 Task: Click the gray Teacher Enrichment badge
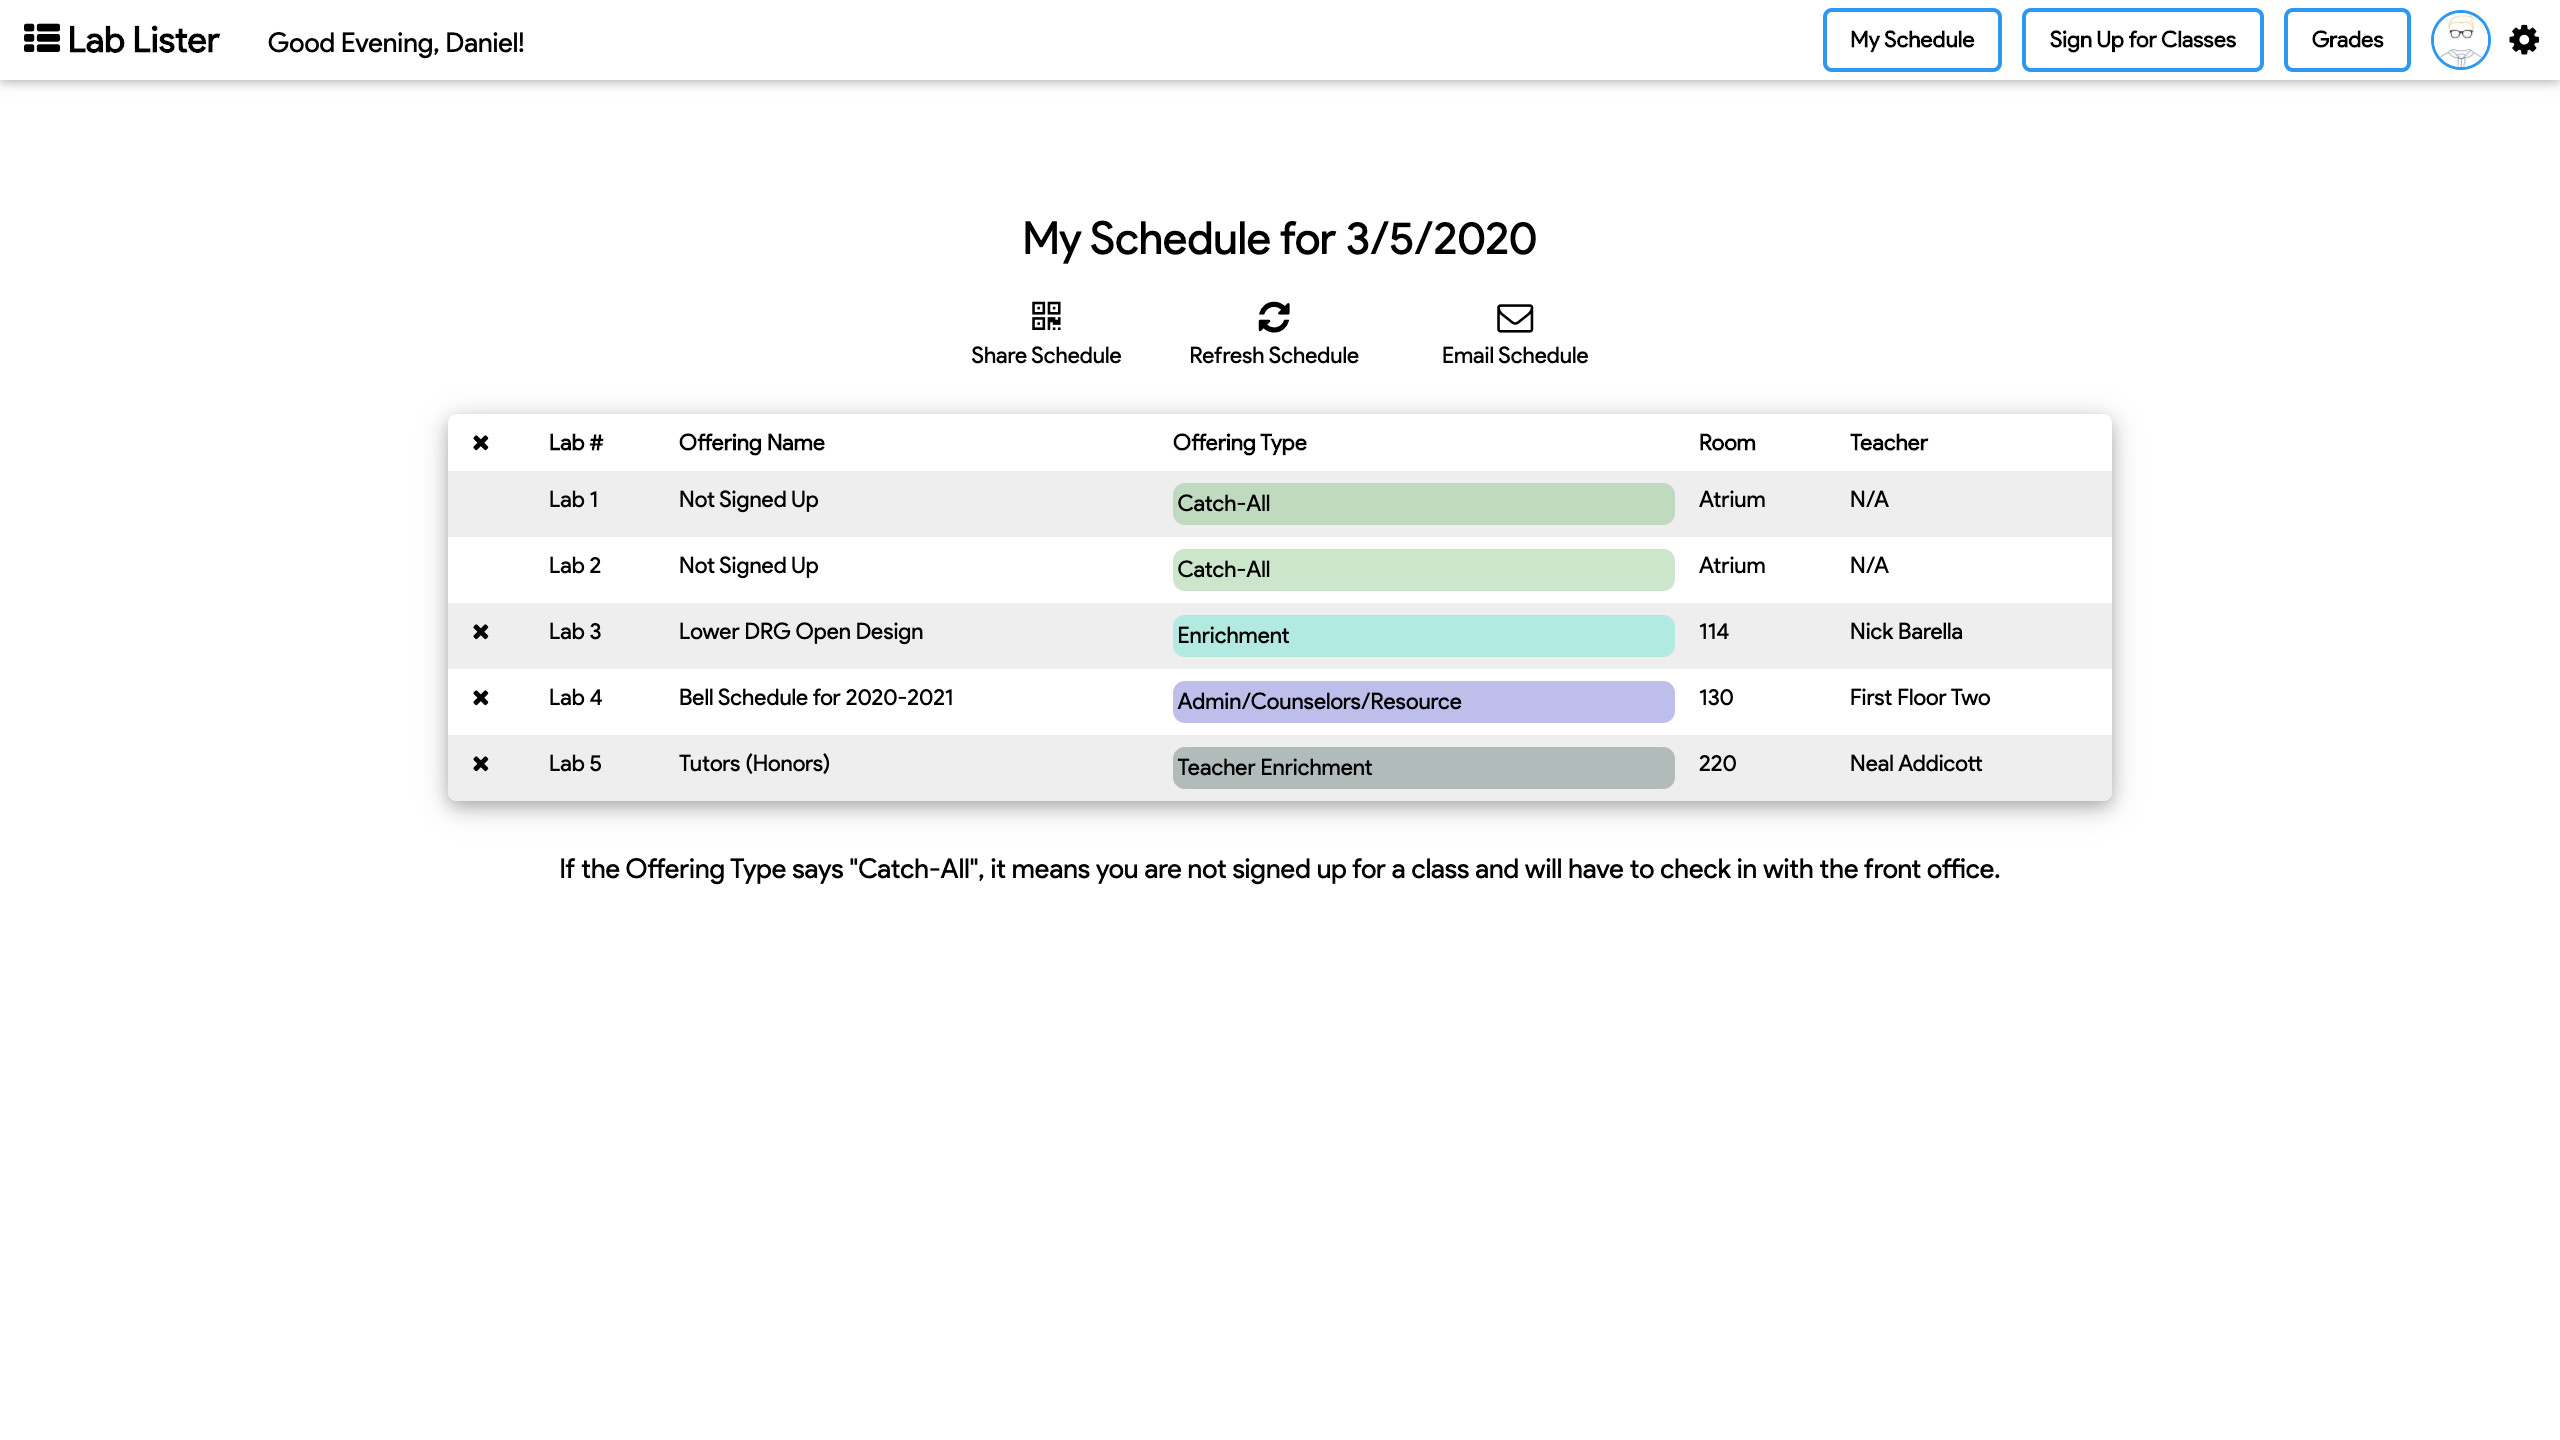[1423, 768]
